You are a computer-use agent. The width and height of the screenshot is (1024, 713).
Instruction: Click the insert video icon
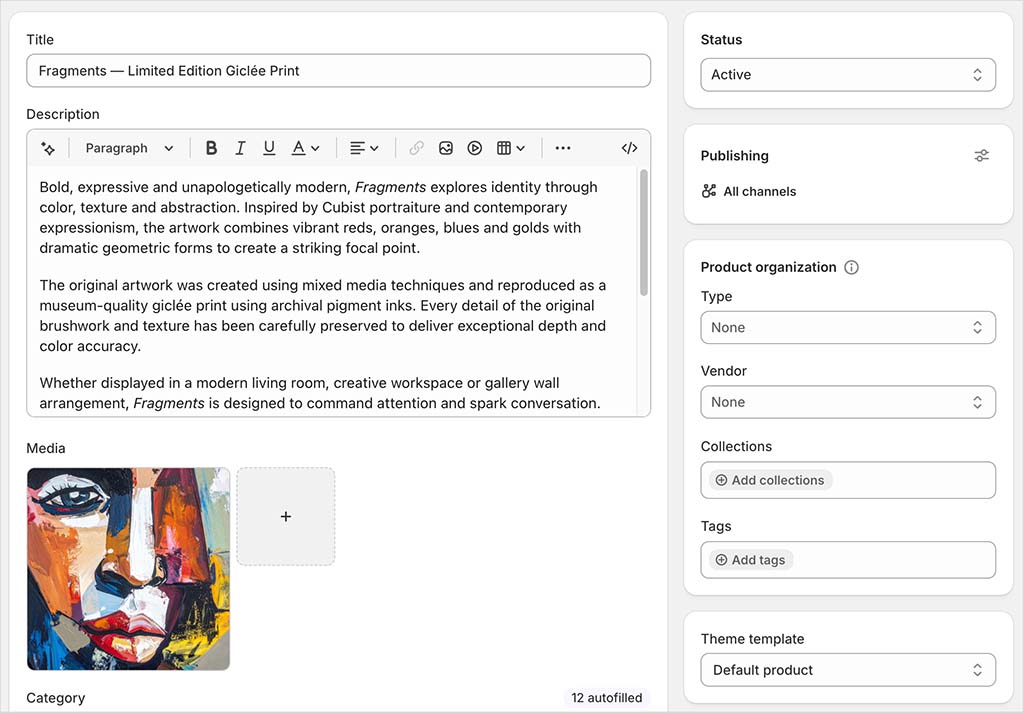[475, 148]
